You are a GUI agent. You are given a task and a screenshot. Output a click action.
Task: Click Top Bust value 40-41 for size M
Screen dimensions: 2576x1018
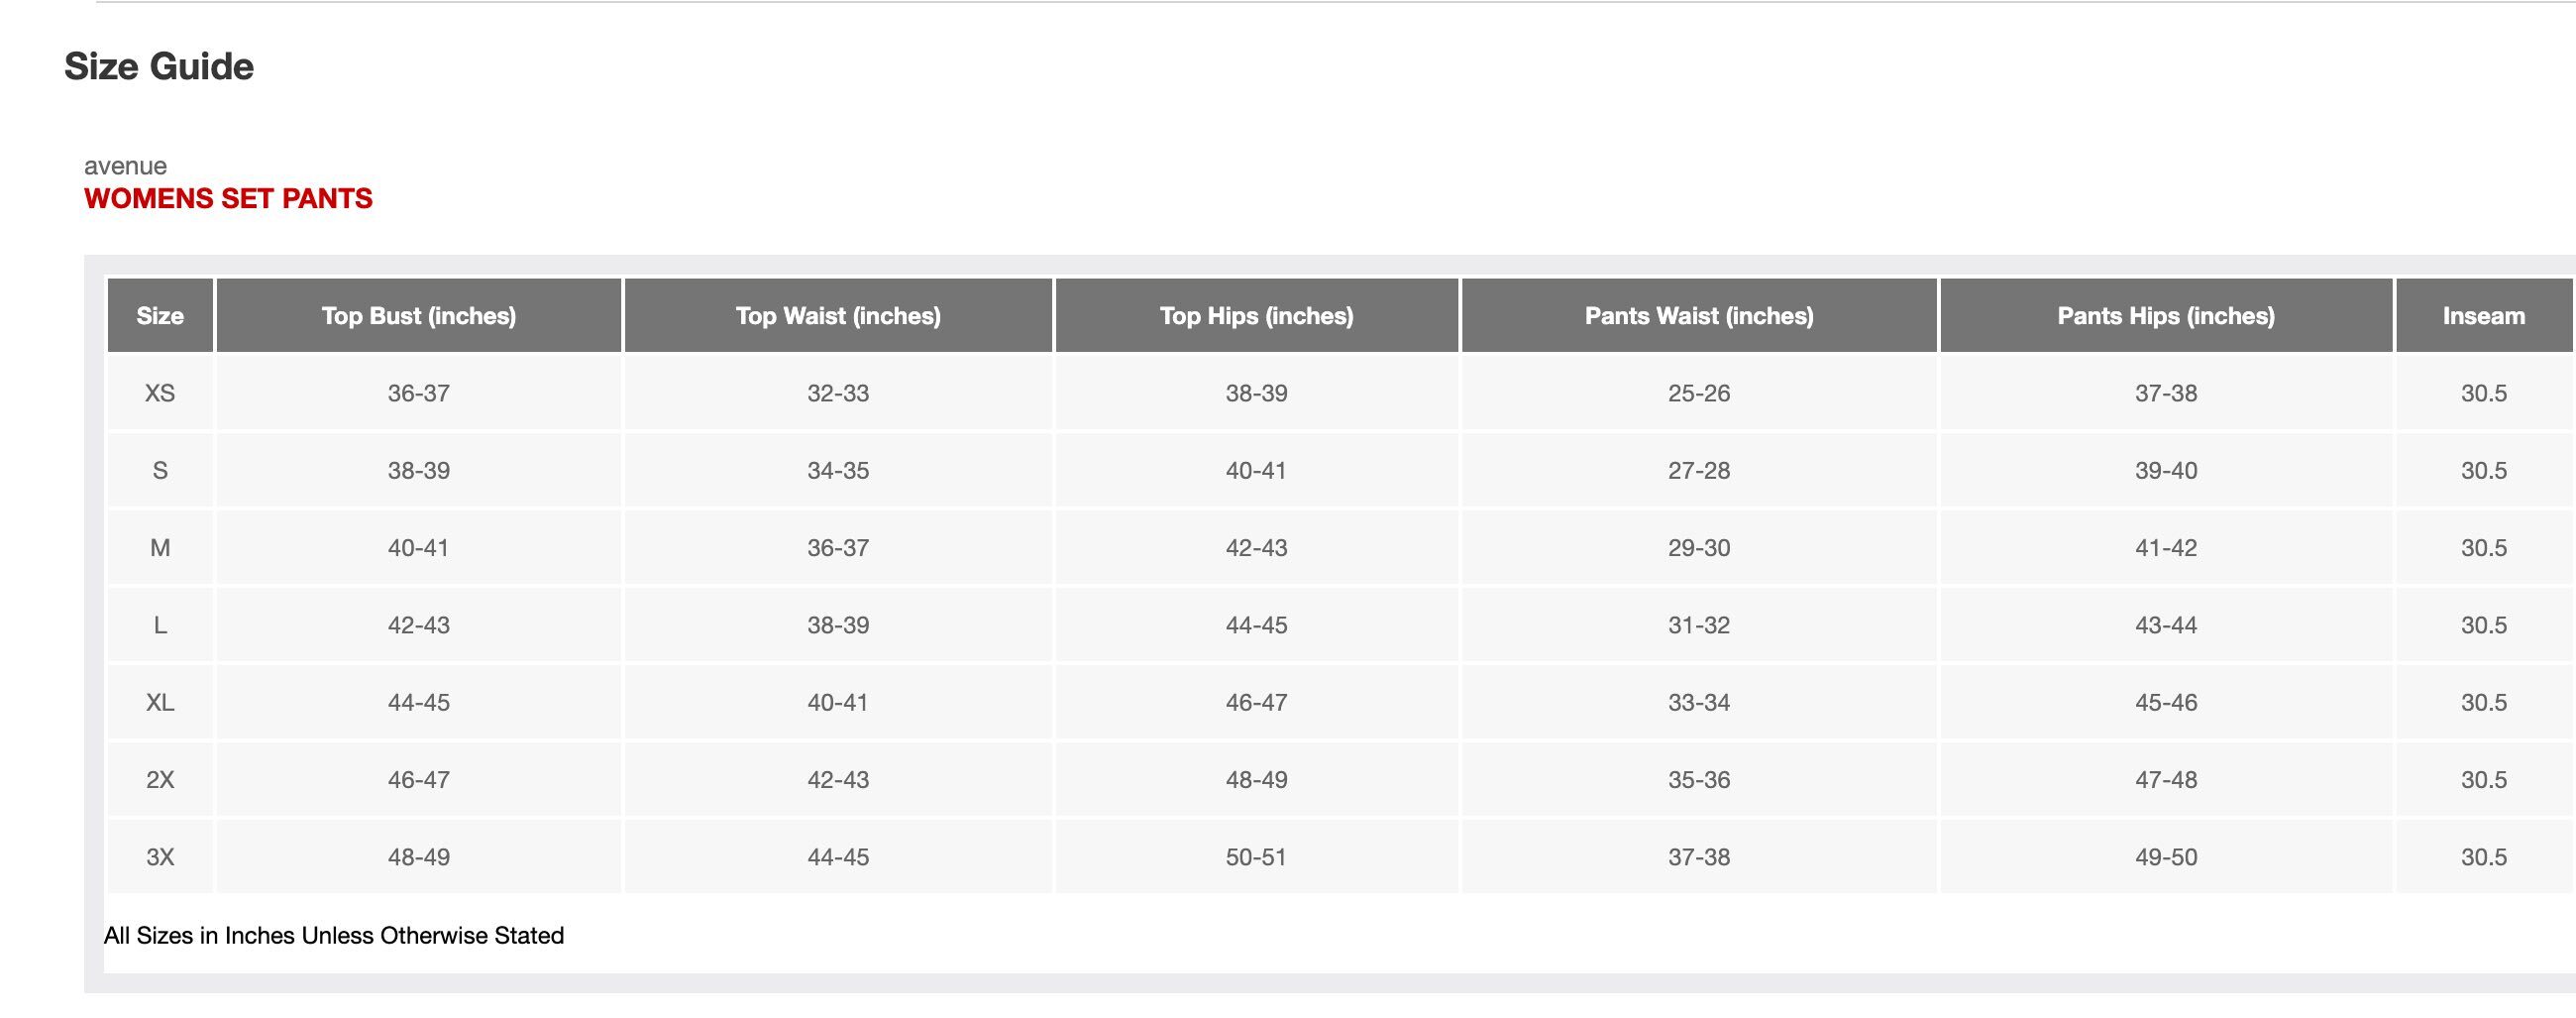click(418, 548)
